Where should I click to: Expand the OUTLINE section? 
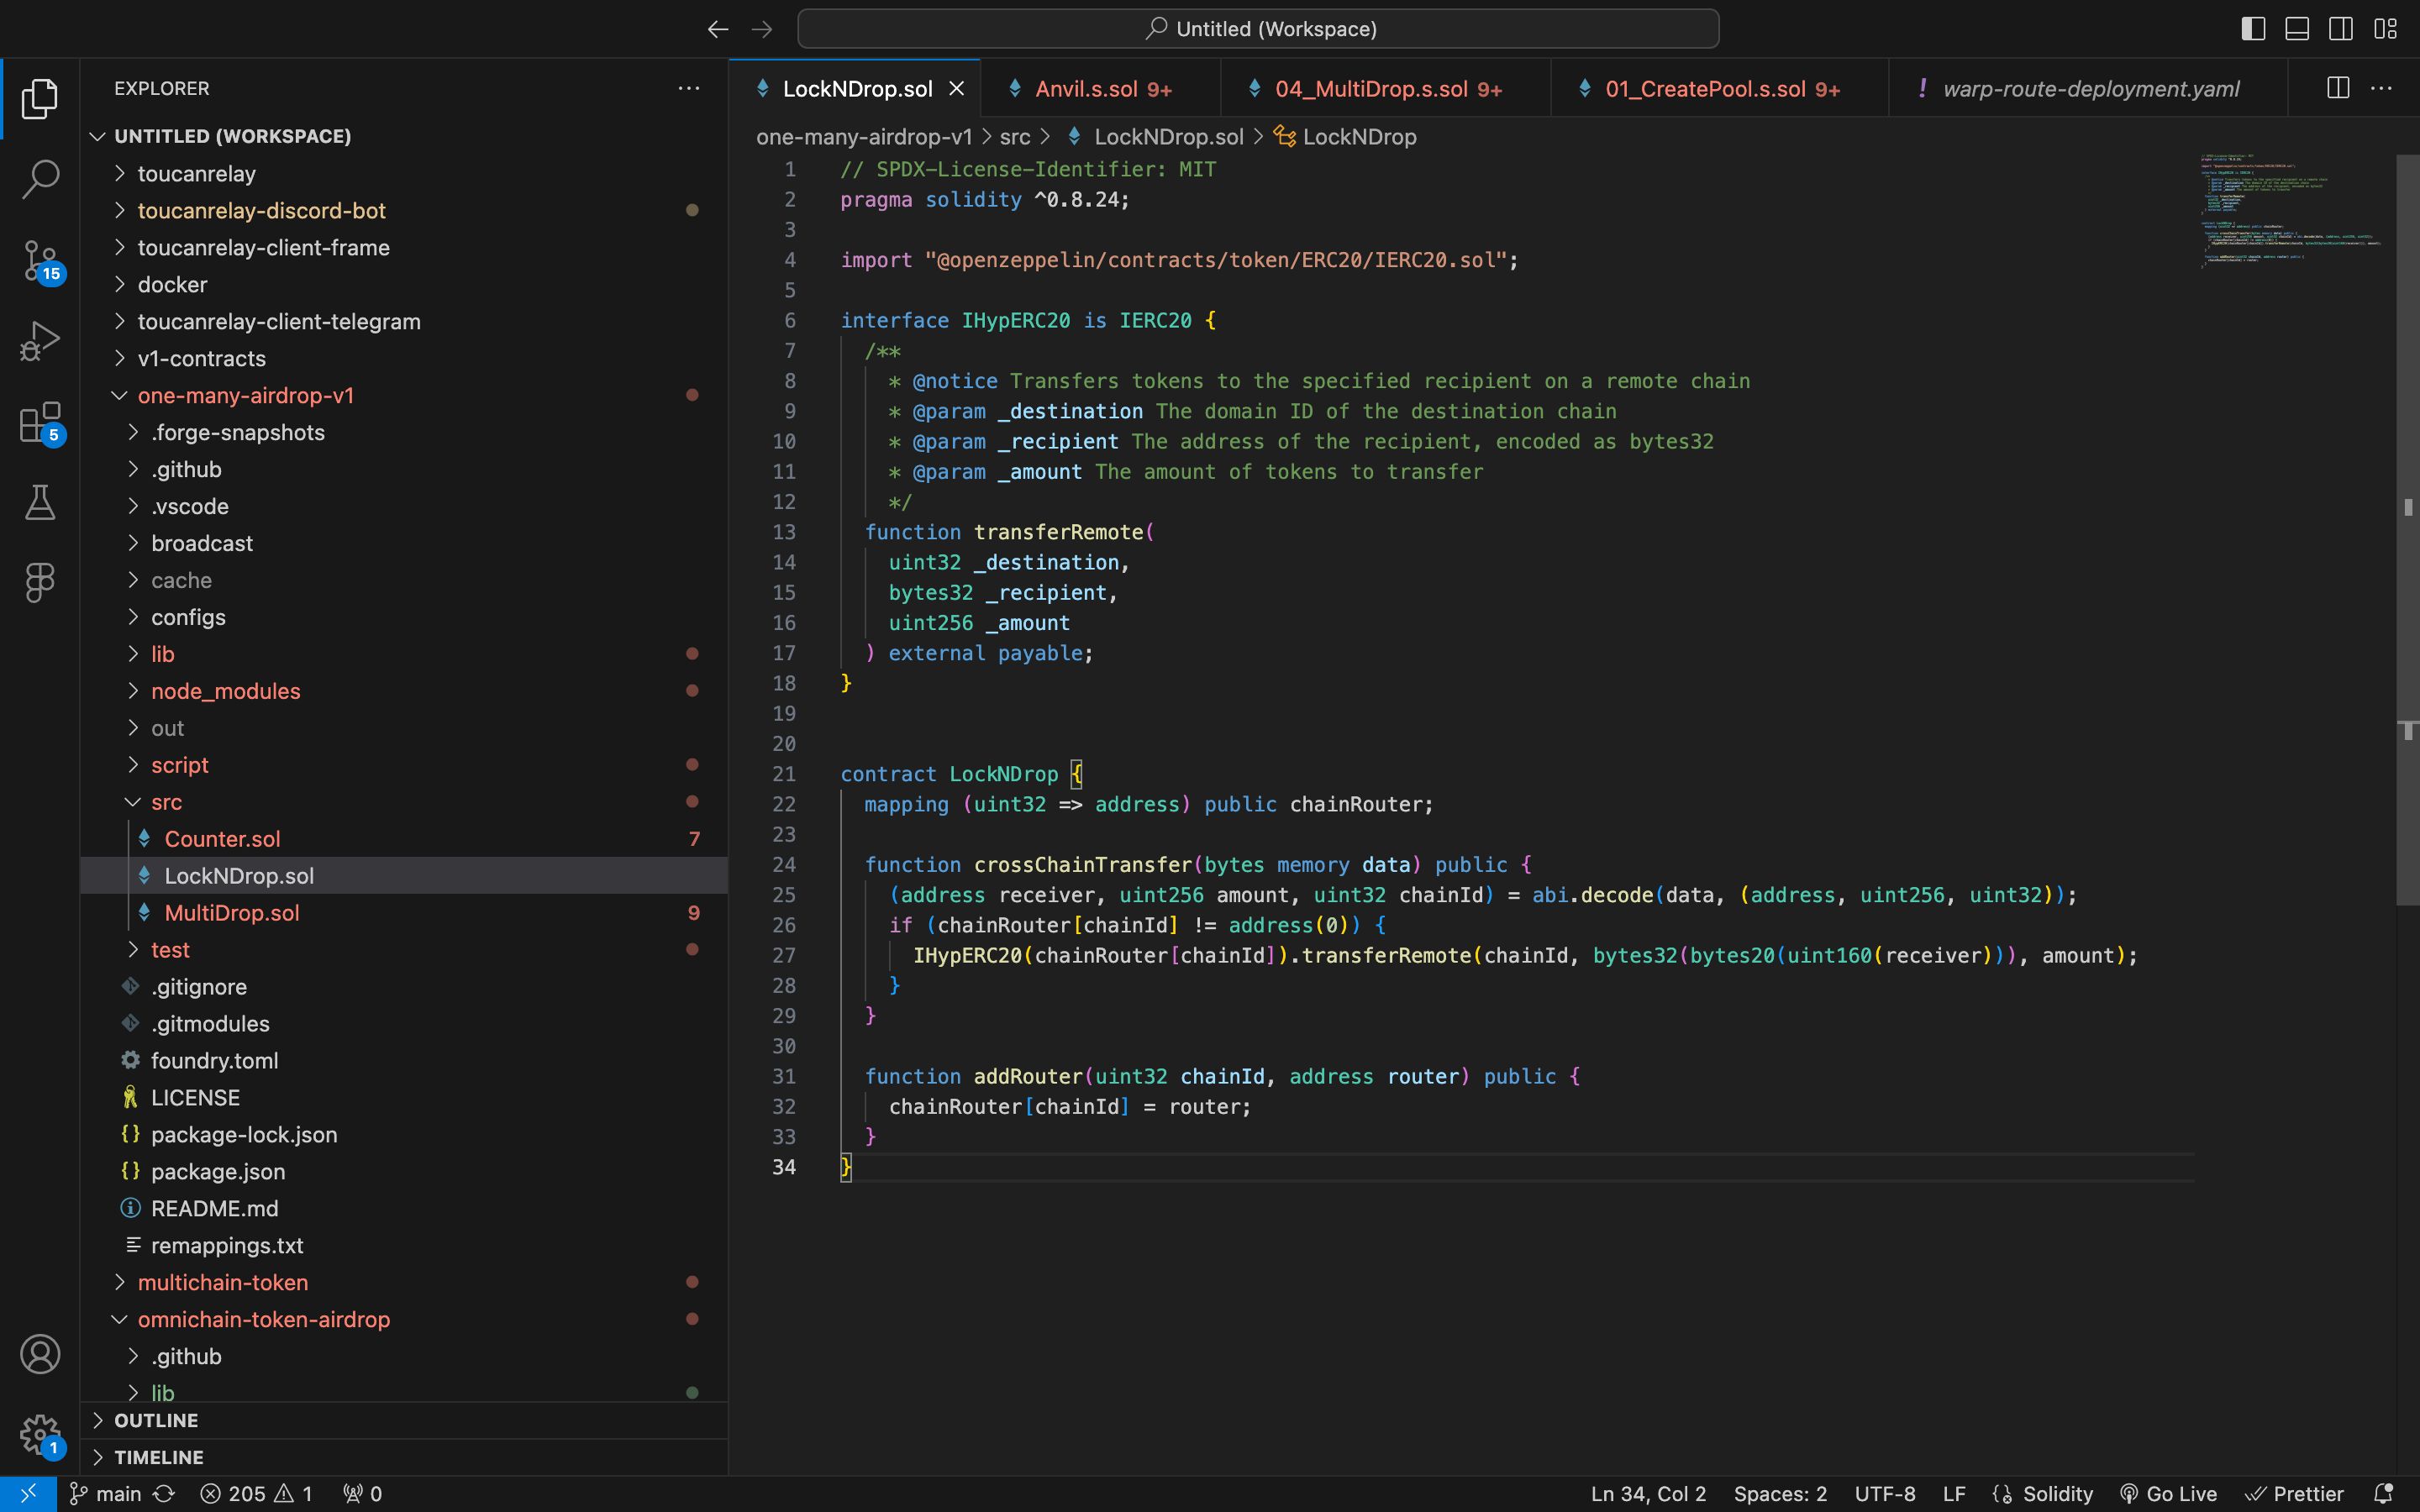click(404, 1420)
